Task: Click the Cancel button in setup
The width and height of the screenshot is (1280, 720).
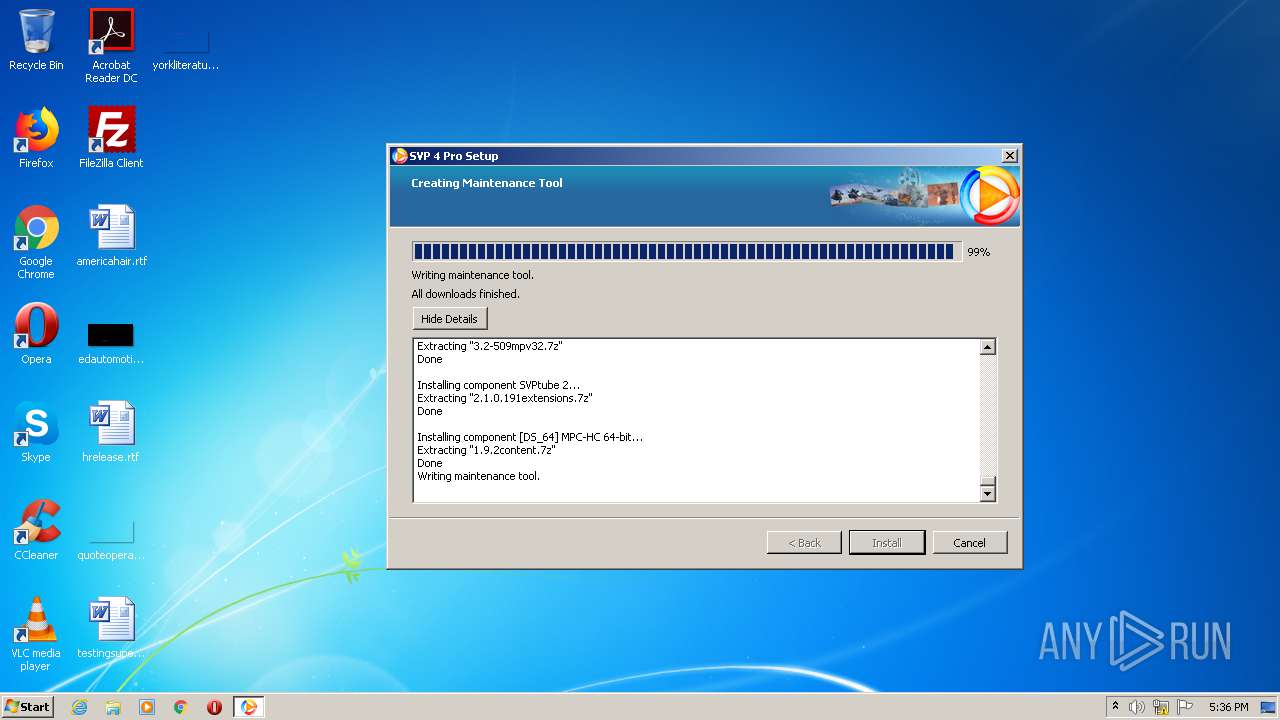Action: click(x=969, y=542)
